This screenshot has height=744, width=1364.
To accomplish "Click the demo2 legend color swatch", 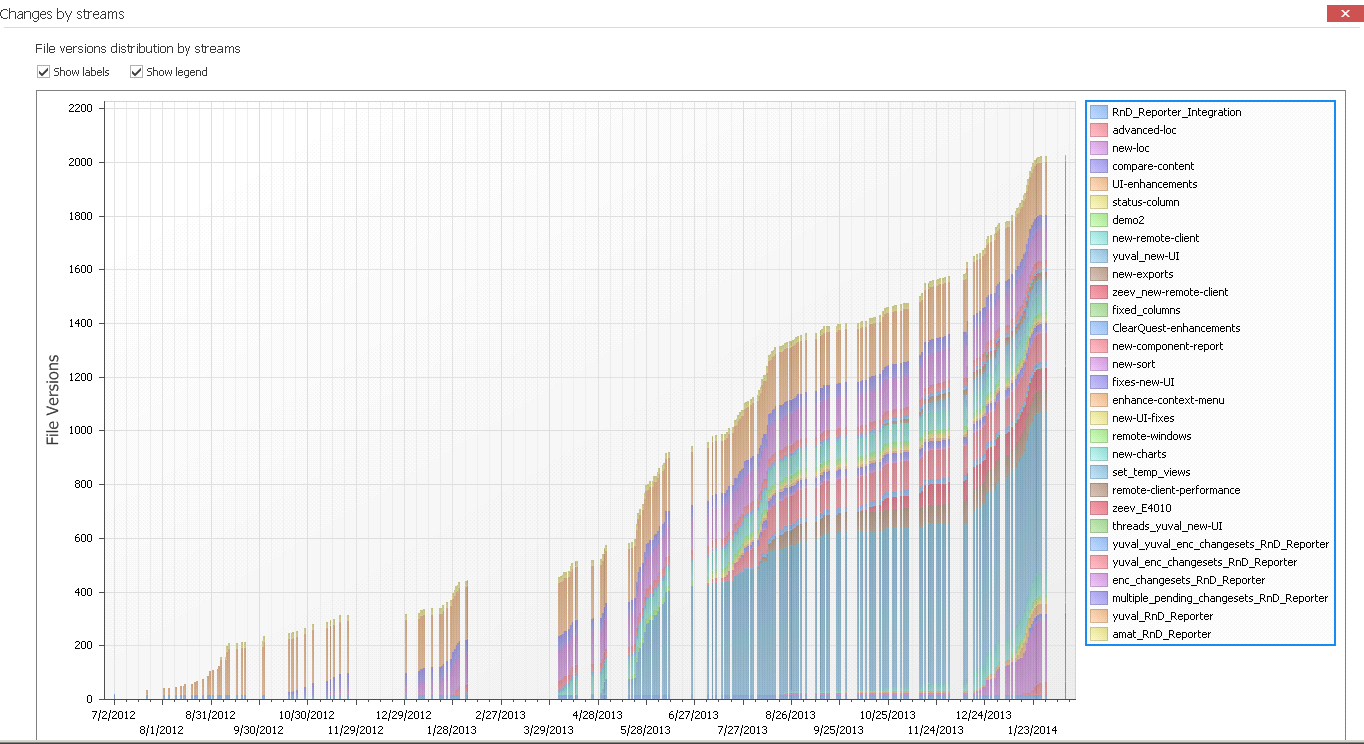I will (1098, 220).
